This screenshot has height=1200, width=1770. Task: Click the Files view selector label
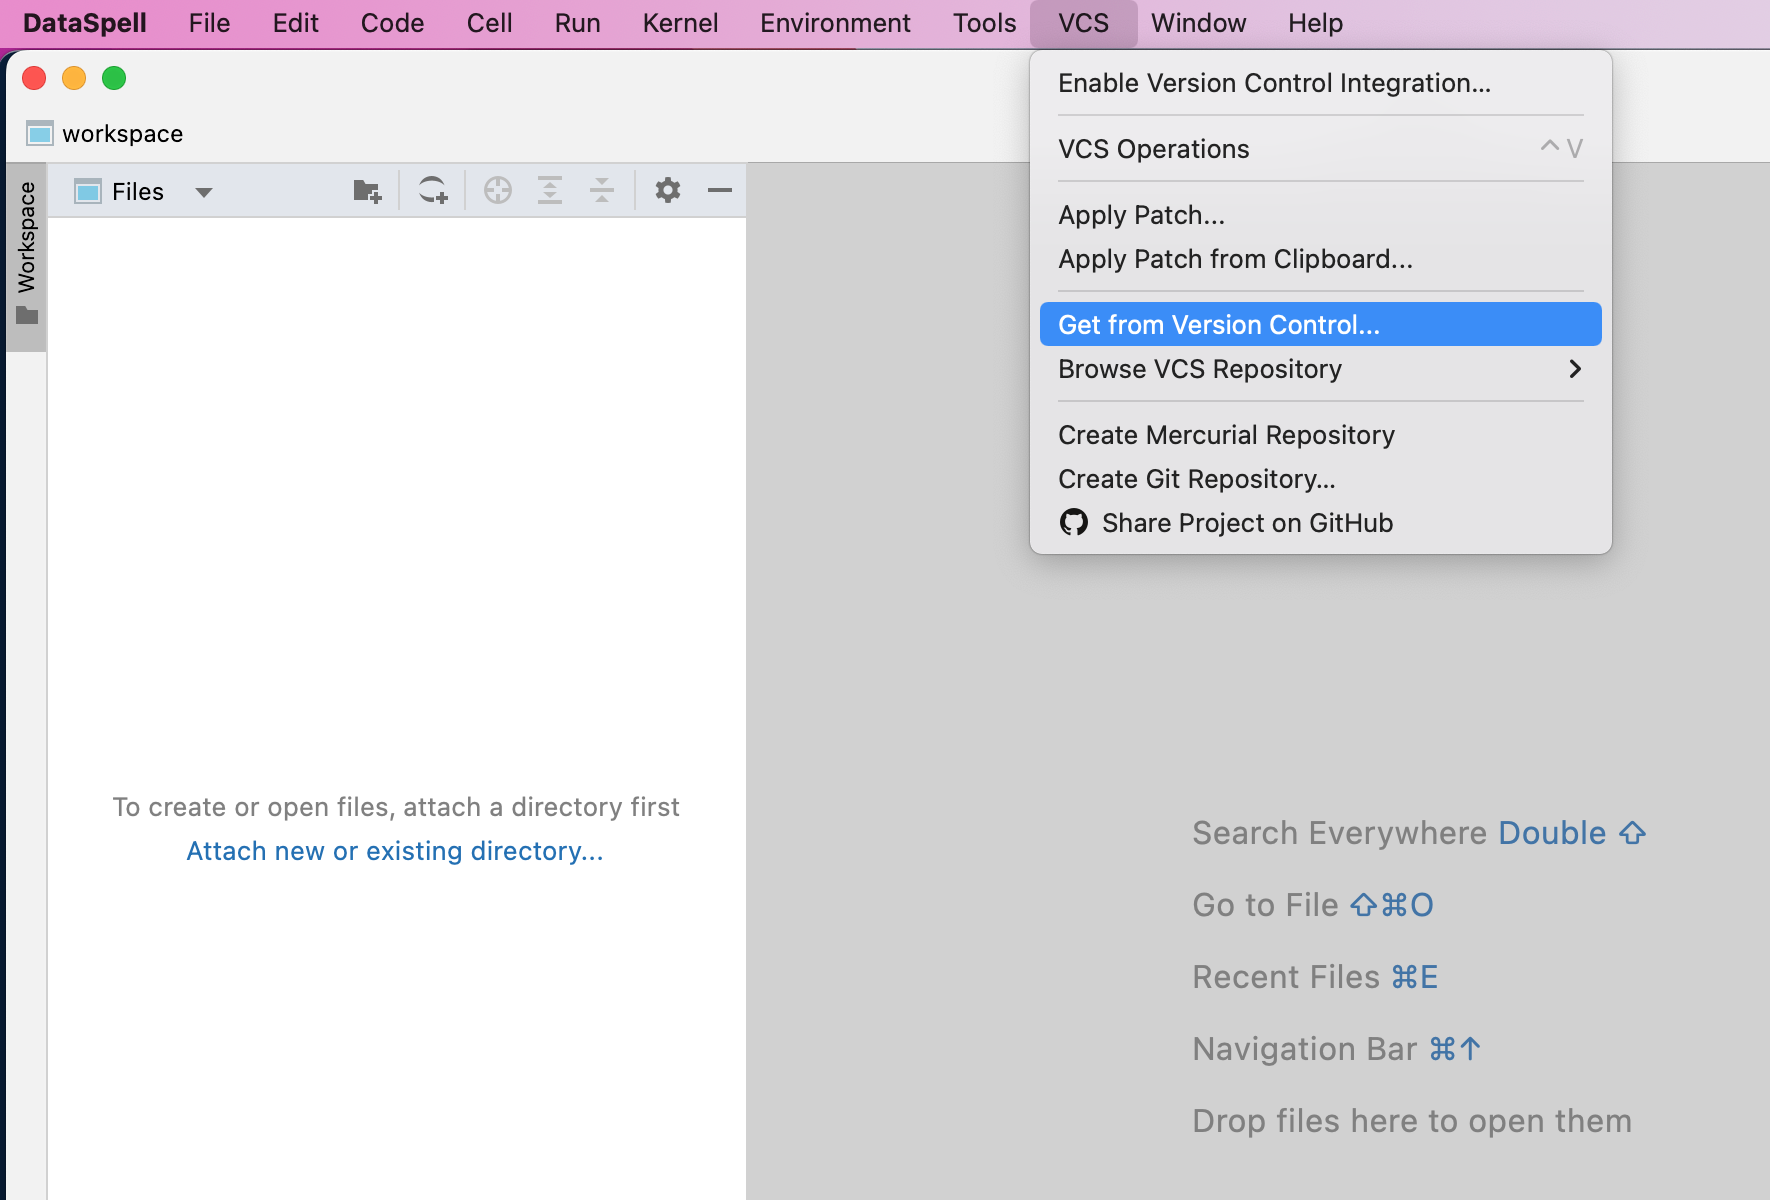138,191
